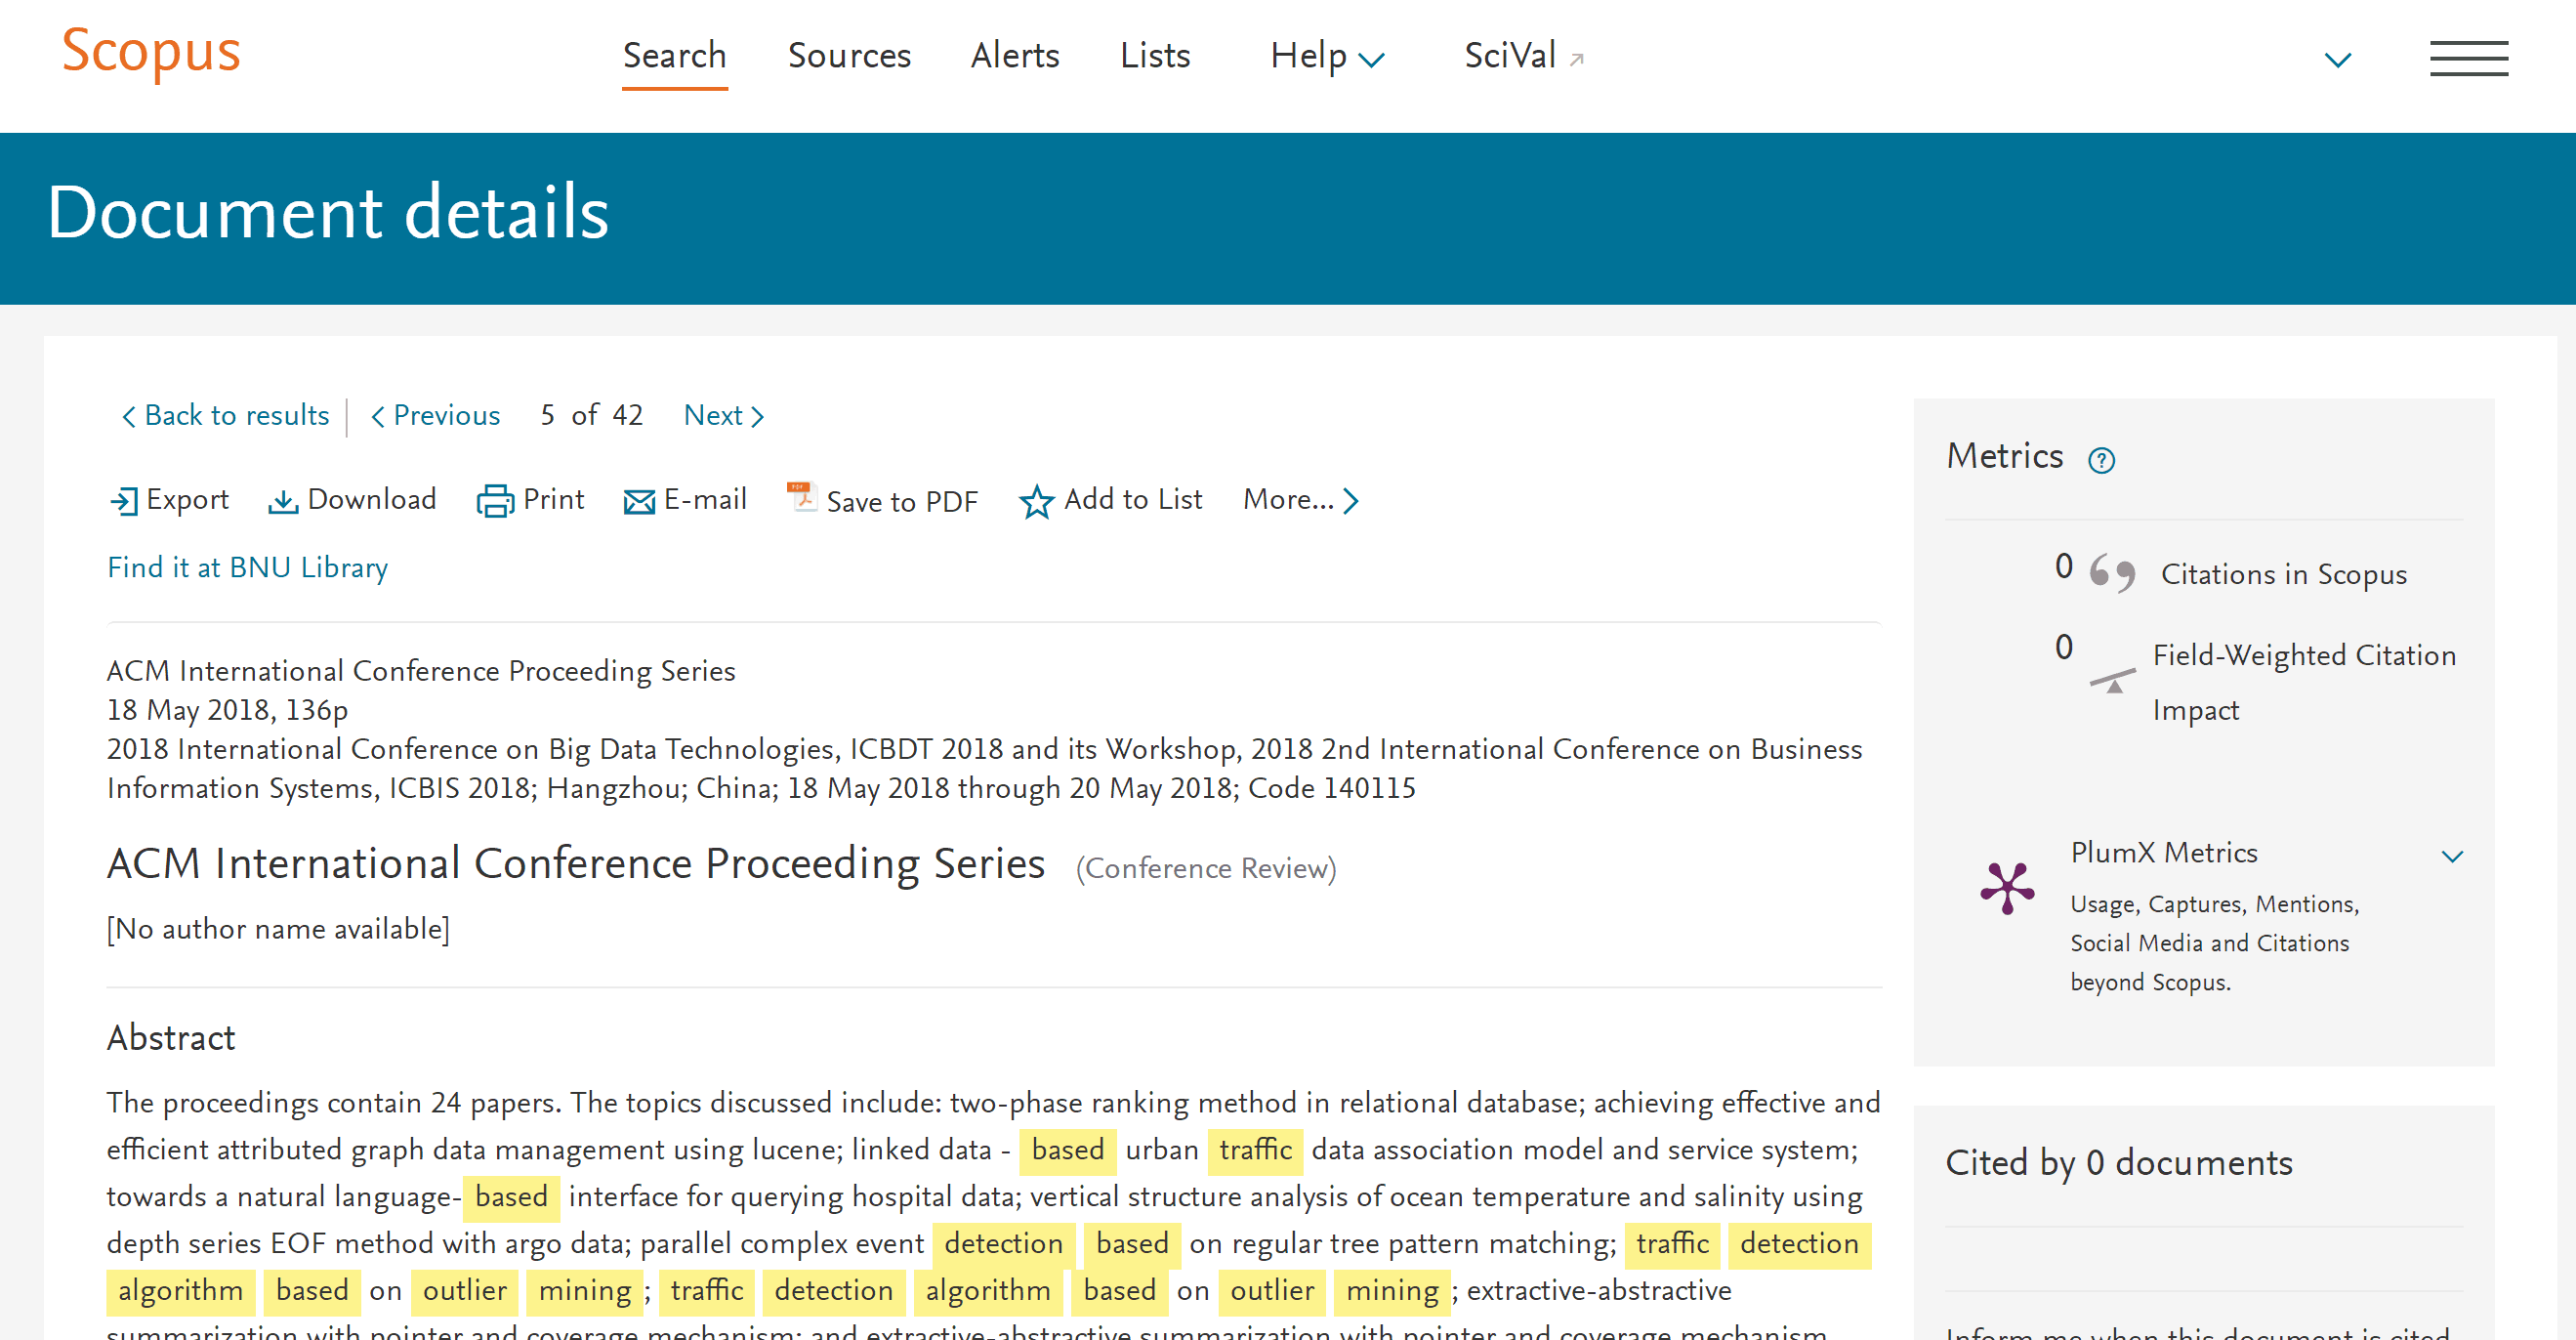This screenshot has width=2576, height=1340.
Task: Click the SciVal external link arrow
Action: [1576, 60]
